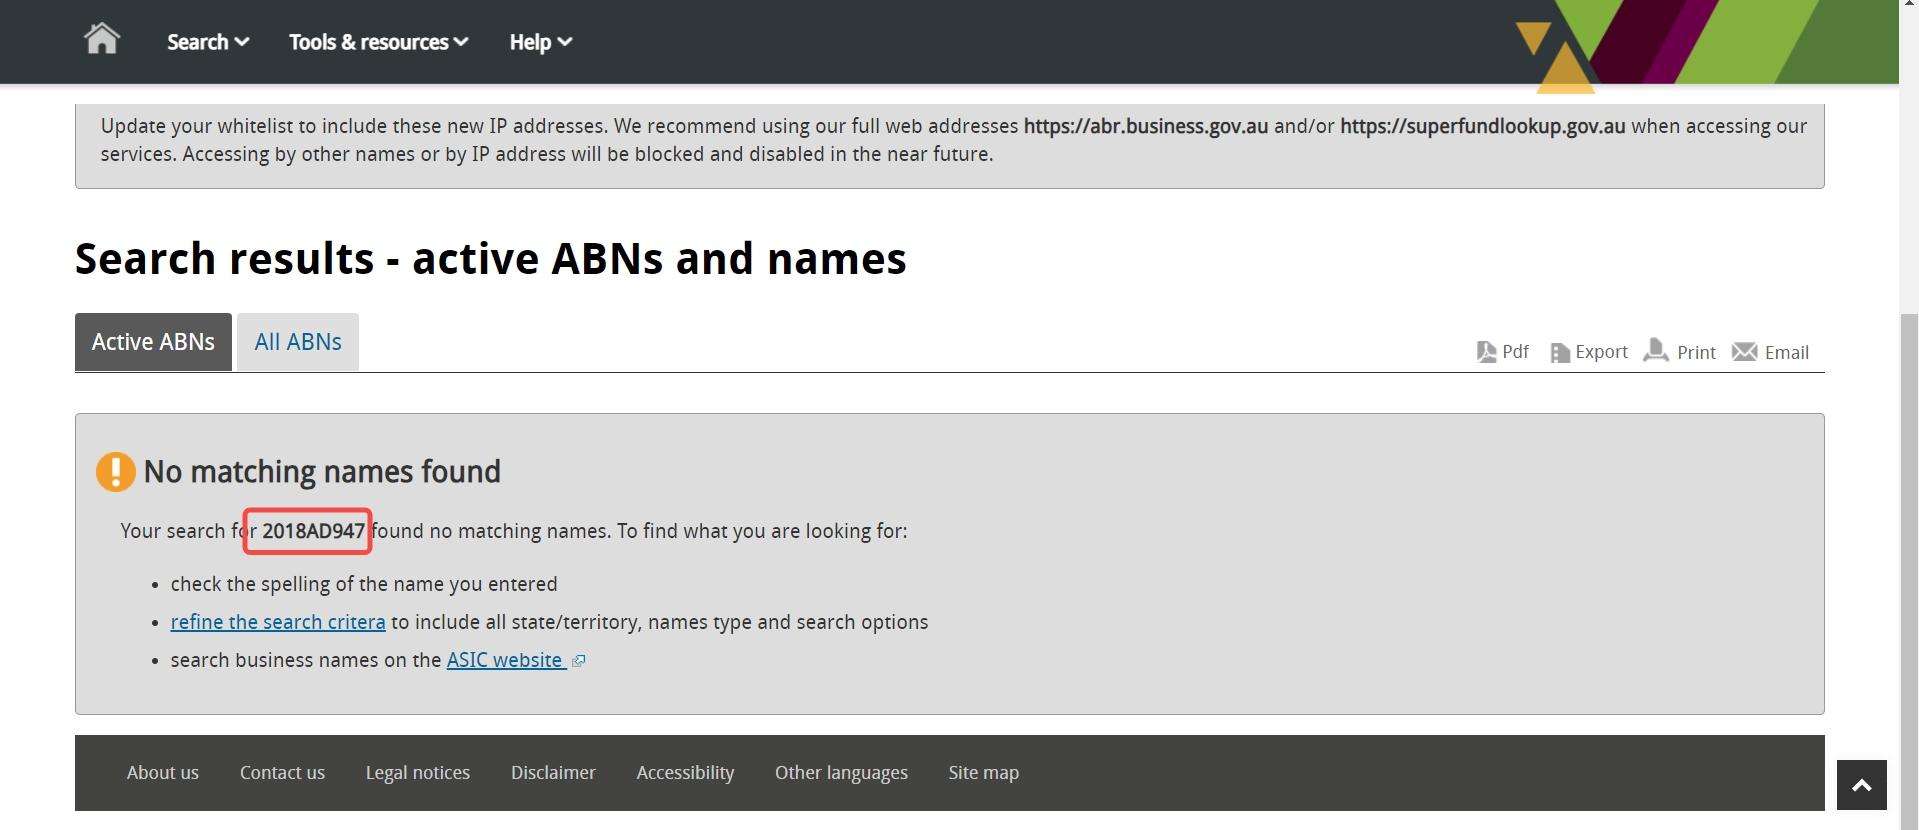Open the Contact us footer link

tap(282, 773)
